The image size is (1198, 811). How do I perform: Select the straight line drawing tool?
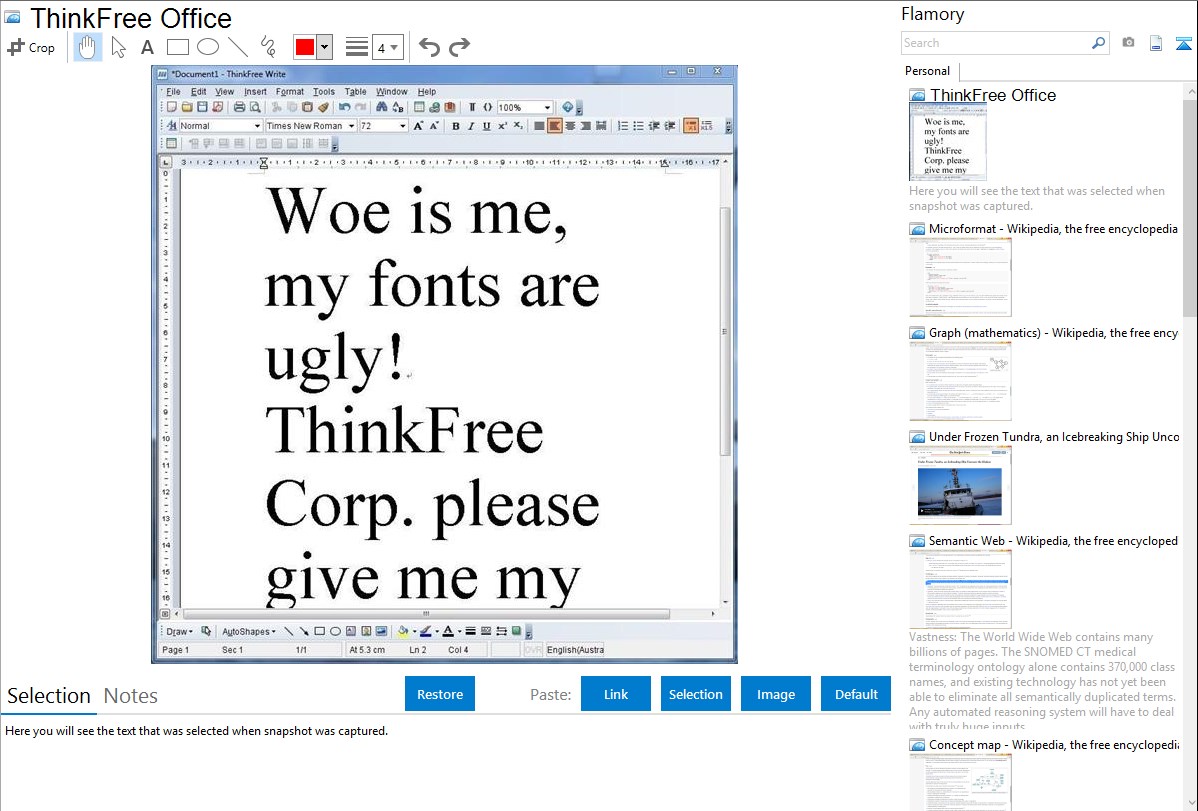pos(238,47)
